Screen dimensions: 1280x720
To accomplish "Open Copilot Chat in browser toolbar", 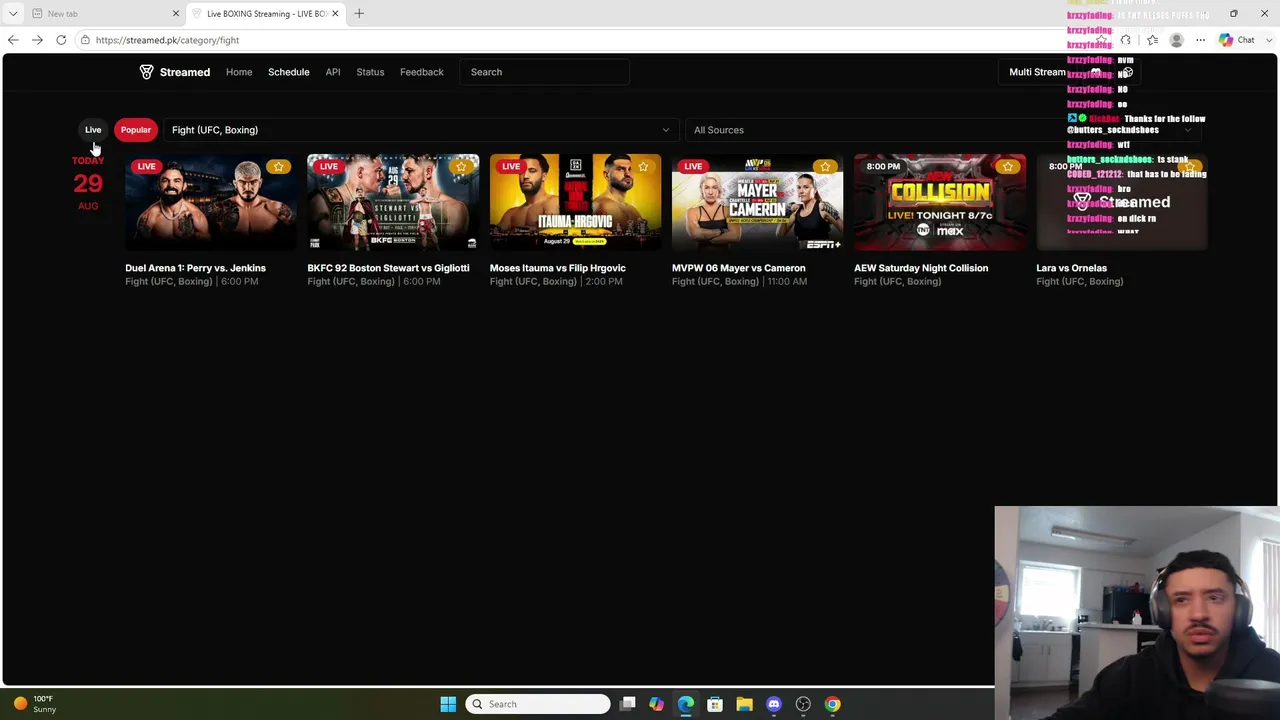I will click(1237, 40).
